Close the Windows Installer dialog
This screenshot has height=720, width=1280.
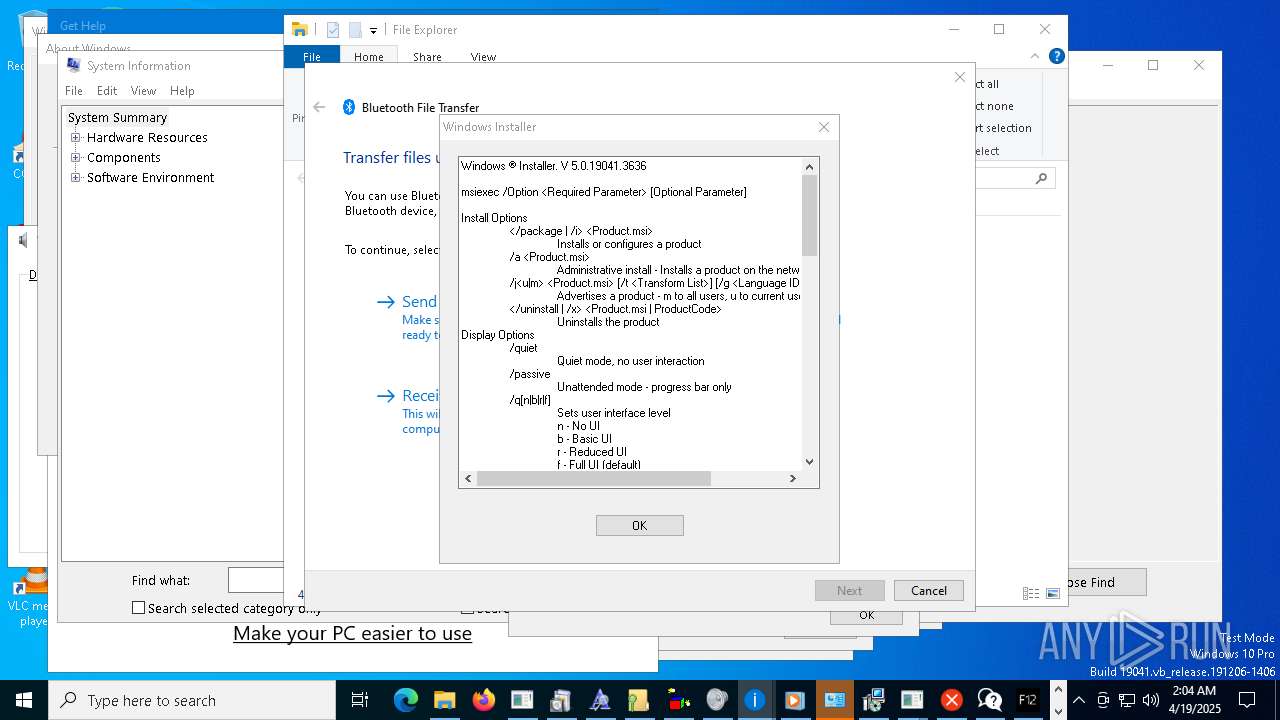pos(824,127)
